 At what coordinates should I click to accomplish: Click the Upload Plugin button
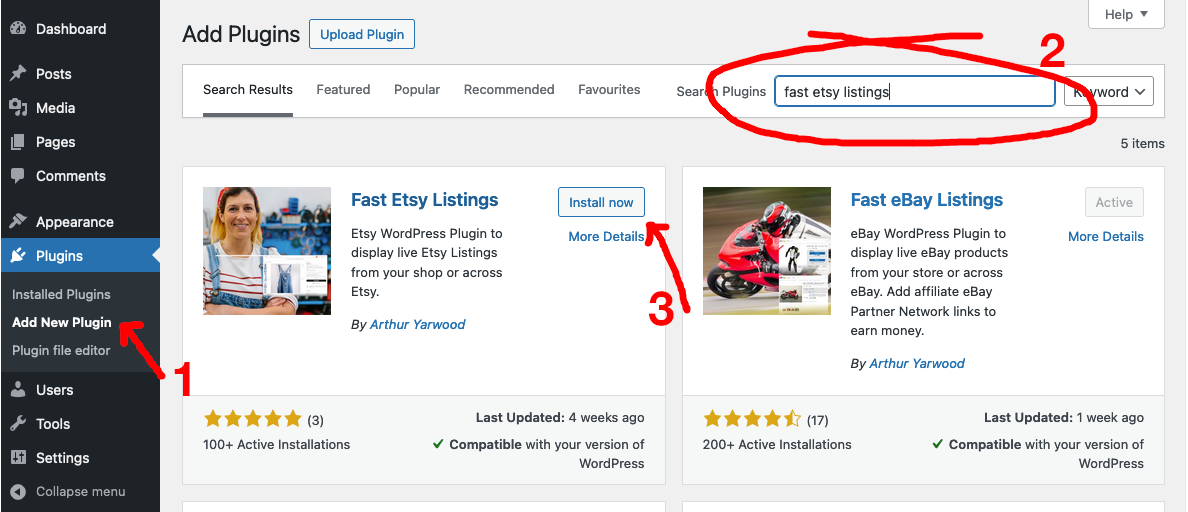[361, 34]
